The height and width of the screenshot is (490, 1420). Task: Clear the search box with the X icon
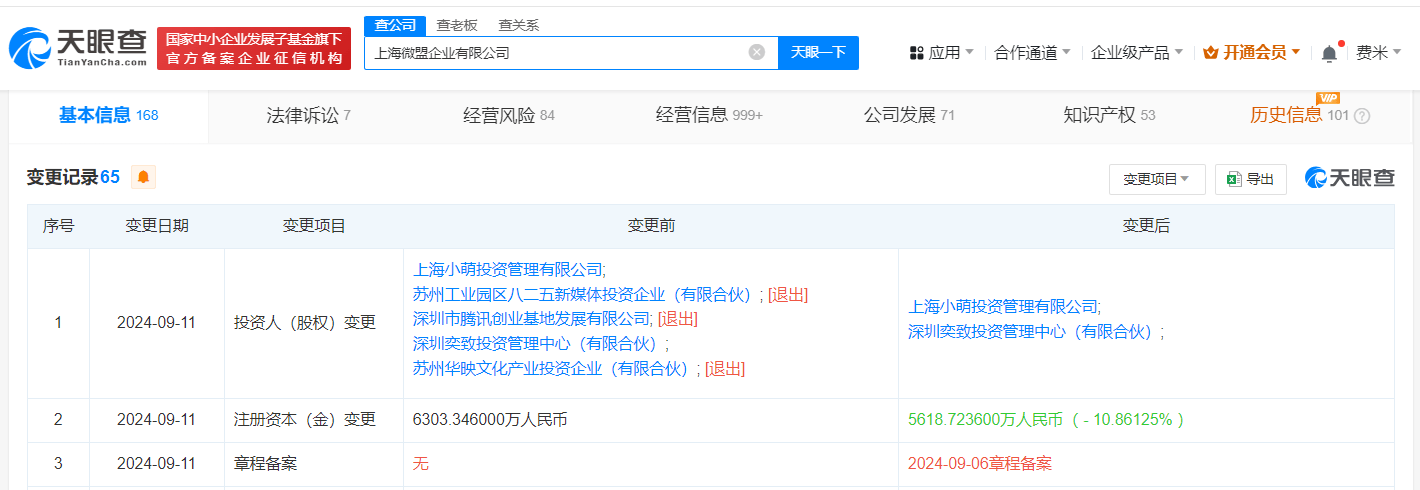pyautogui.click(x=757, y=52)
